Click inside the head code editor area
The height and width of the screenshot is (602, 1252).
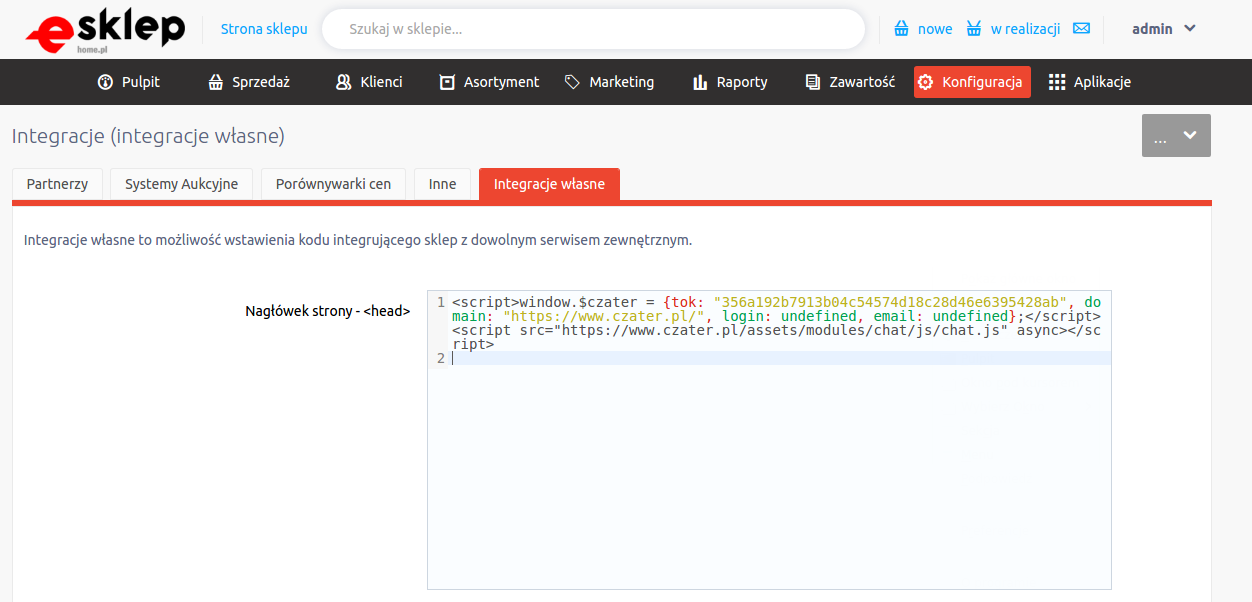pyautogui.click(x=769, y=440)
